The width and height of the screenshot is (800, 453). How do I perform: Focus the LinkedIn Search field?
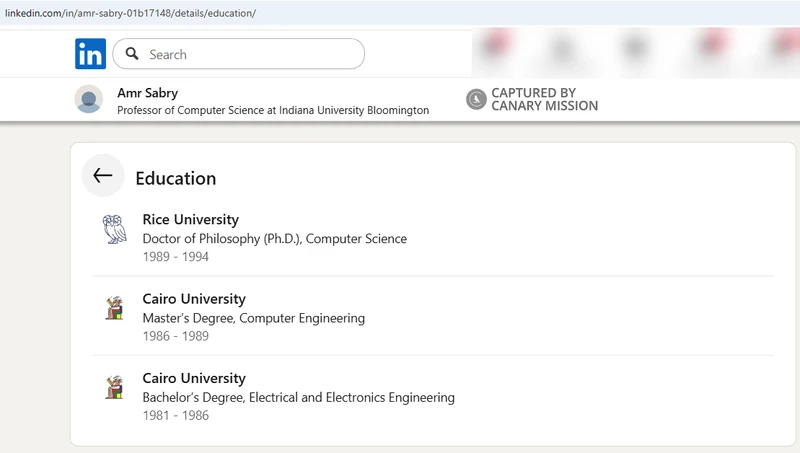tap(250, 54)
